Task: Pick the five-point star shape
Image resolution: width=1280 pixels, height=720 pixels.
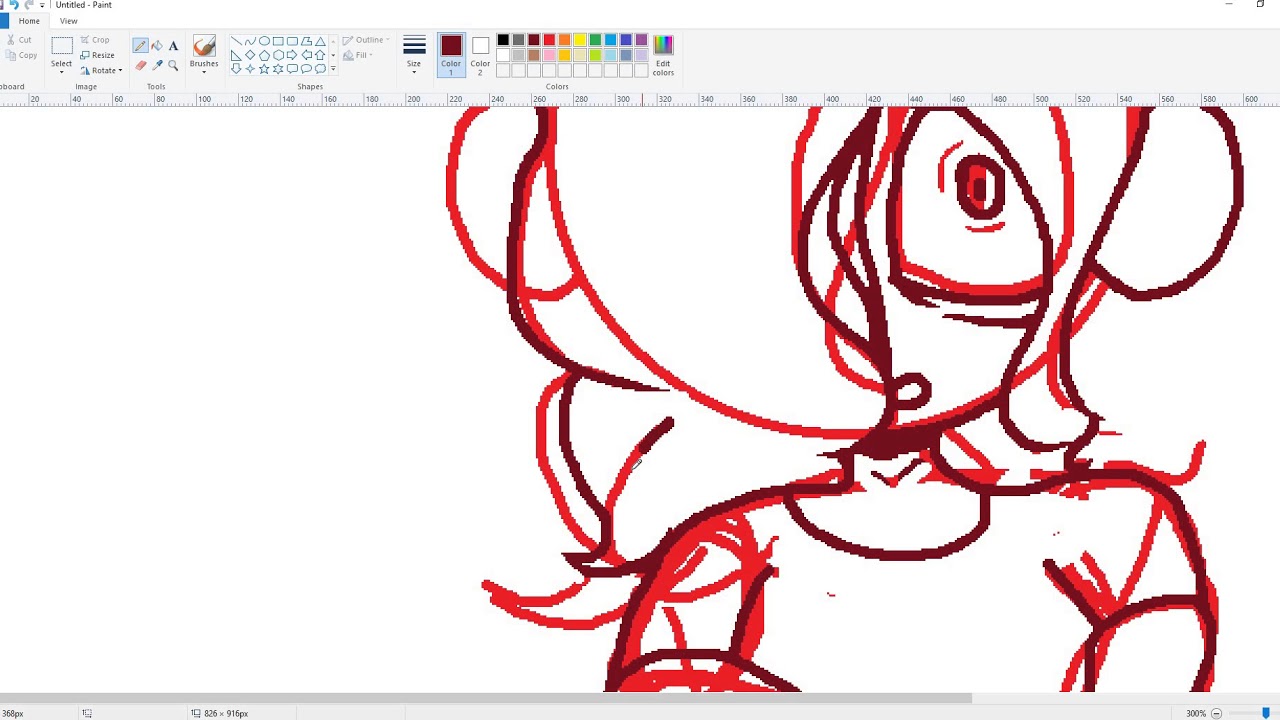Action: (264, 69)
